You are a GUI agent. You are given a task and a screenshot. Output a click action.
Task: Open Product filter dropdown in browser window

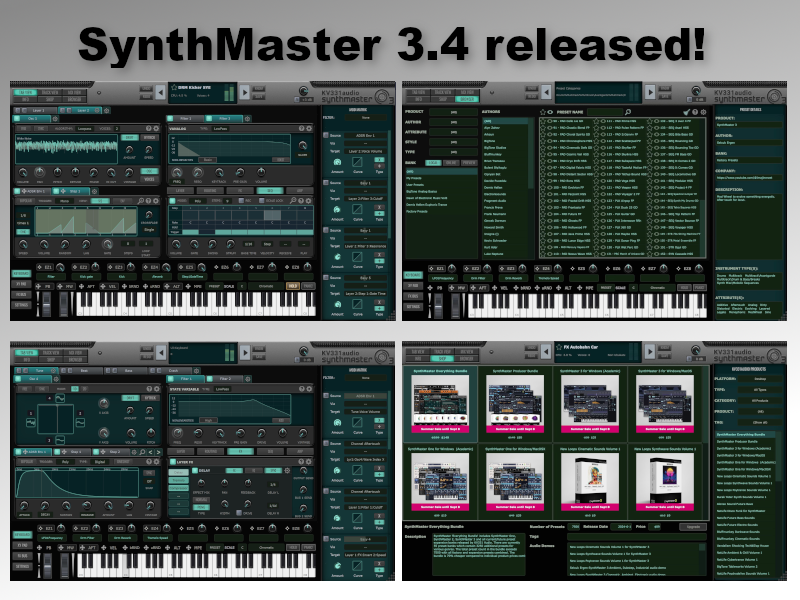454,112
